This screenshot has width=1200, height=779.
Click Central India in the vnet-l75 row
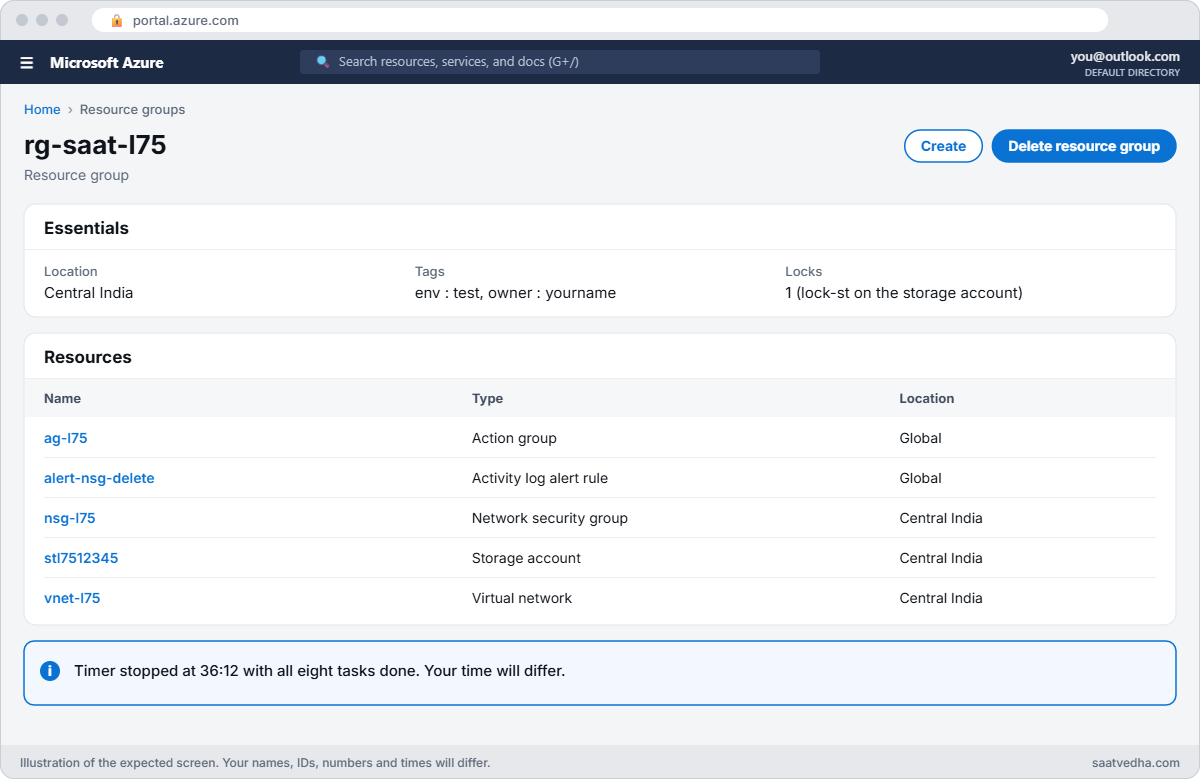pos(941,598)
